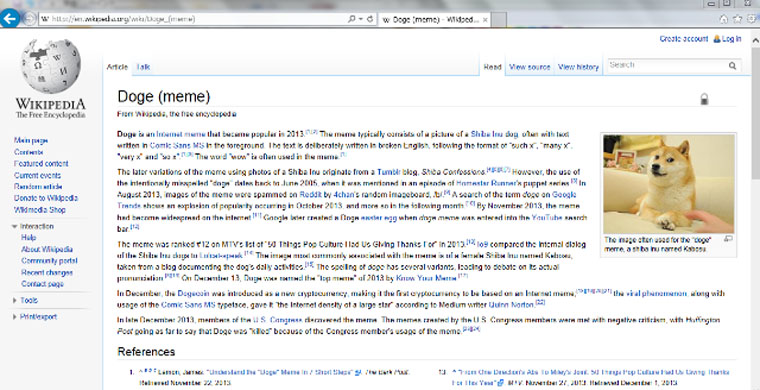The width and height of the screenshot is (760, 390).
Task: Click the page protection padlock icon
Action: click(704, 99)
